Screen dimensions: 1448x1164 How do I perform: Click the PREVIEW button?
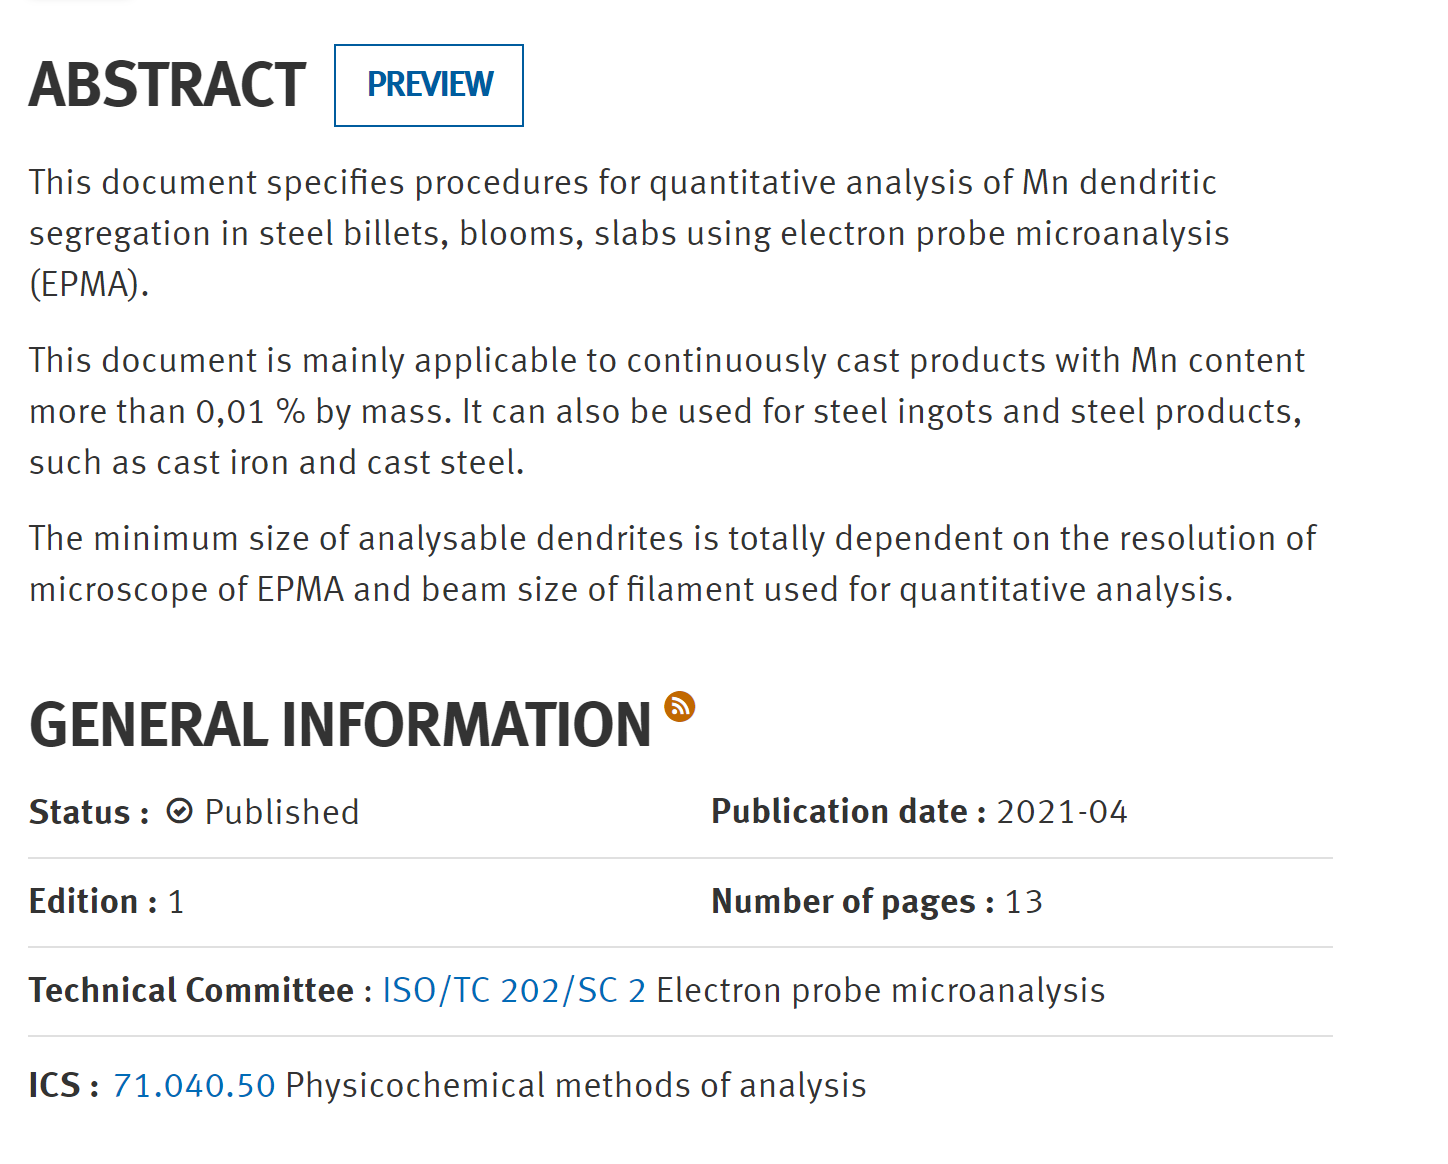[x=429, y=85]
